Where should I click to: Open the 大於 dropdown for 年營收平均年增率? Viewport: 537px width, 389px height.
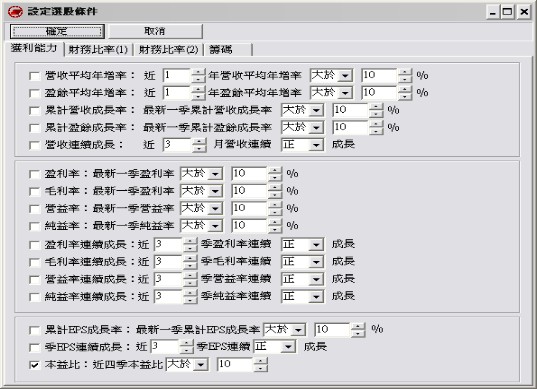[x=331, y=75]
